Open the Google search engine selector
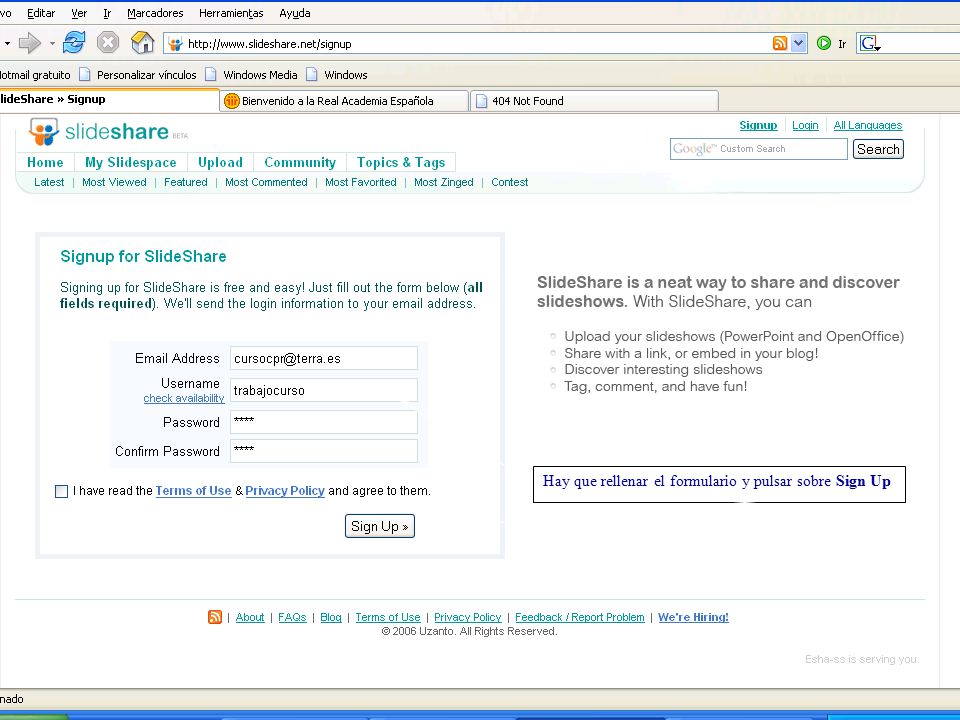 click(x=870, y=43)
